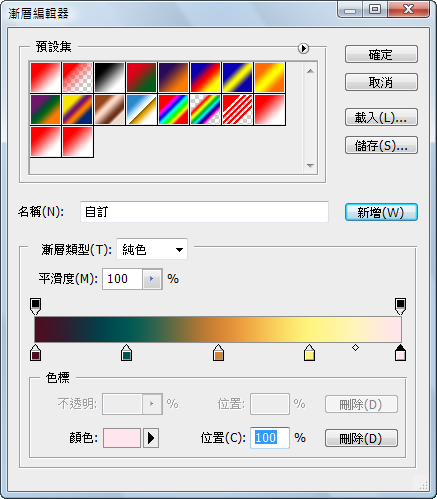The height and width of the screenshot is (499, 437).
Task: Click the 取消 cancel button
Action: click(x=381, y=82)
